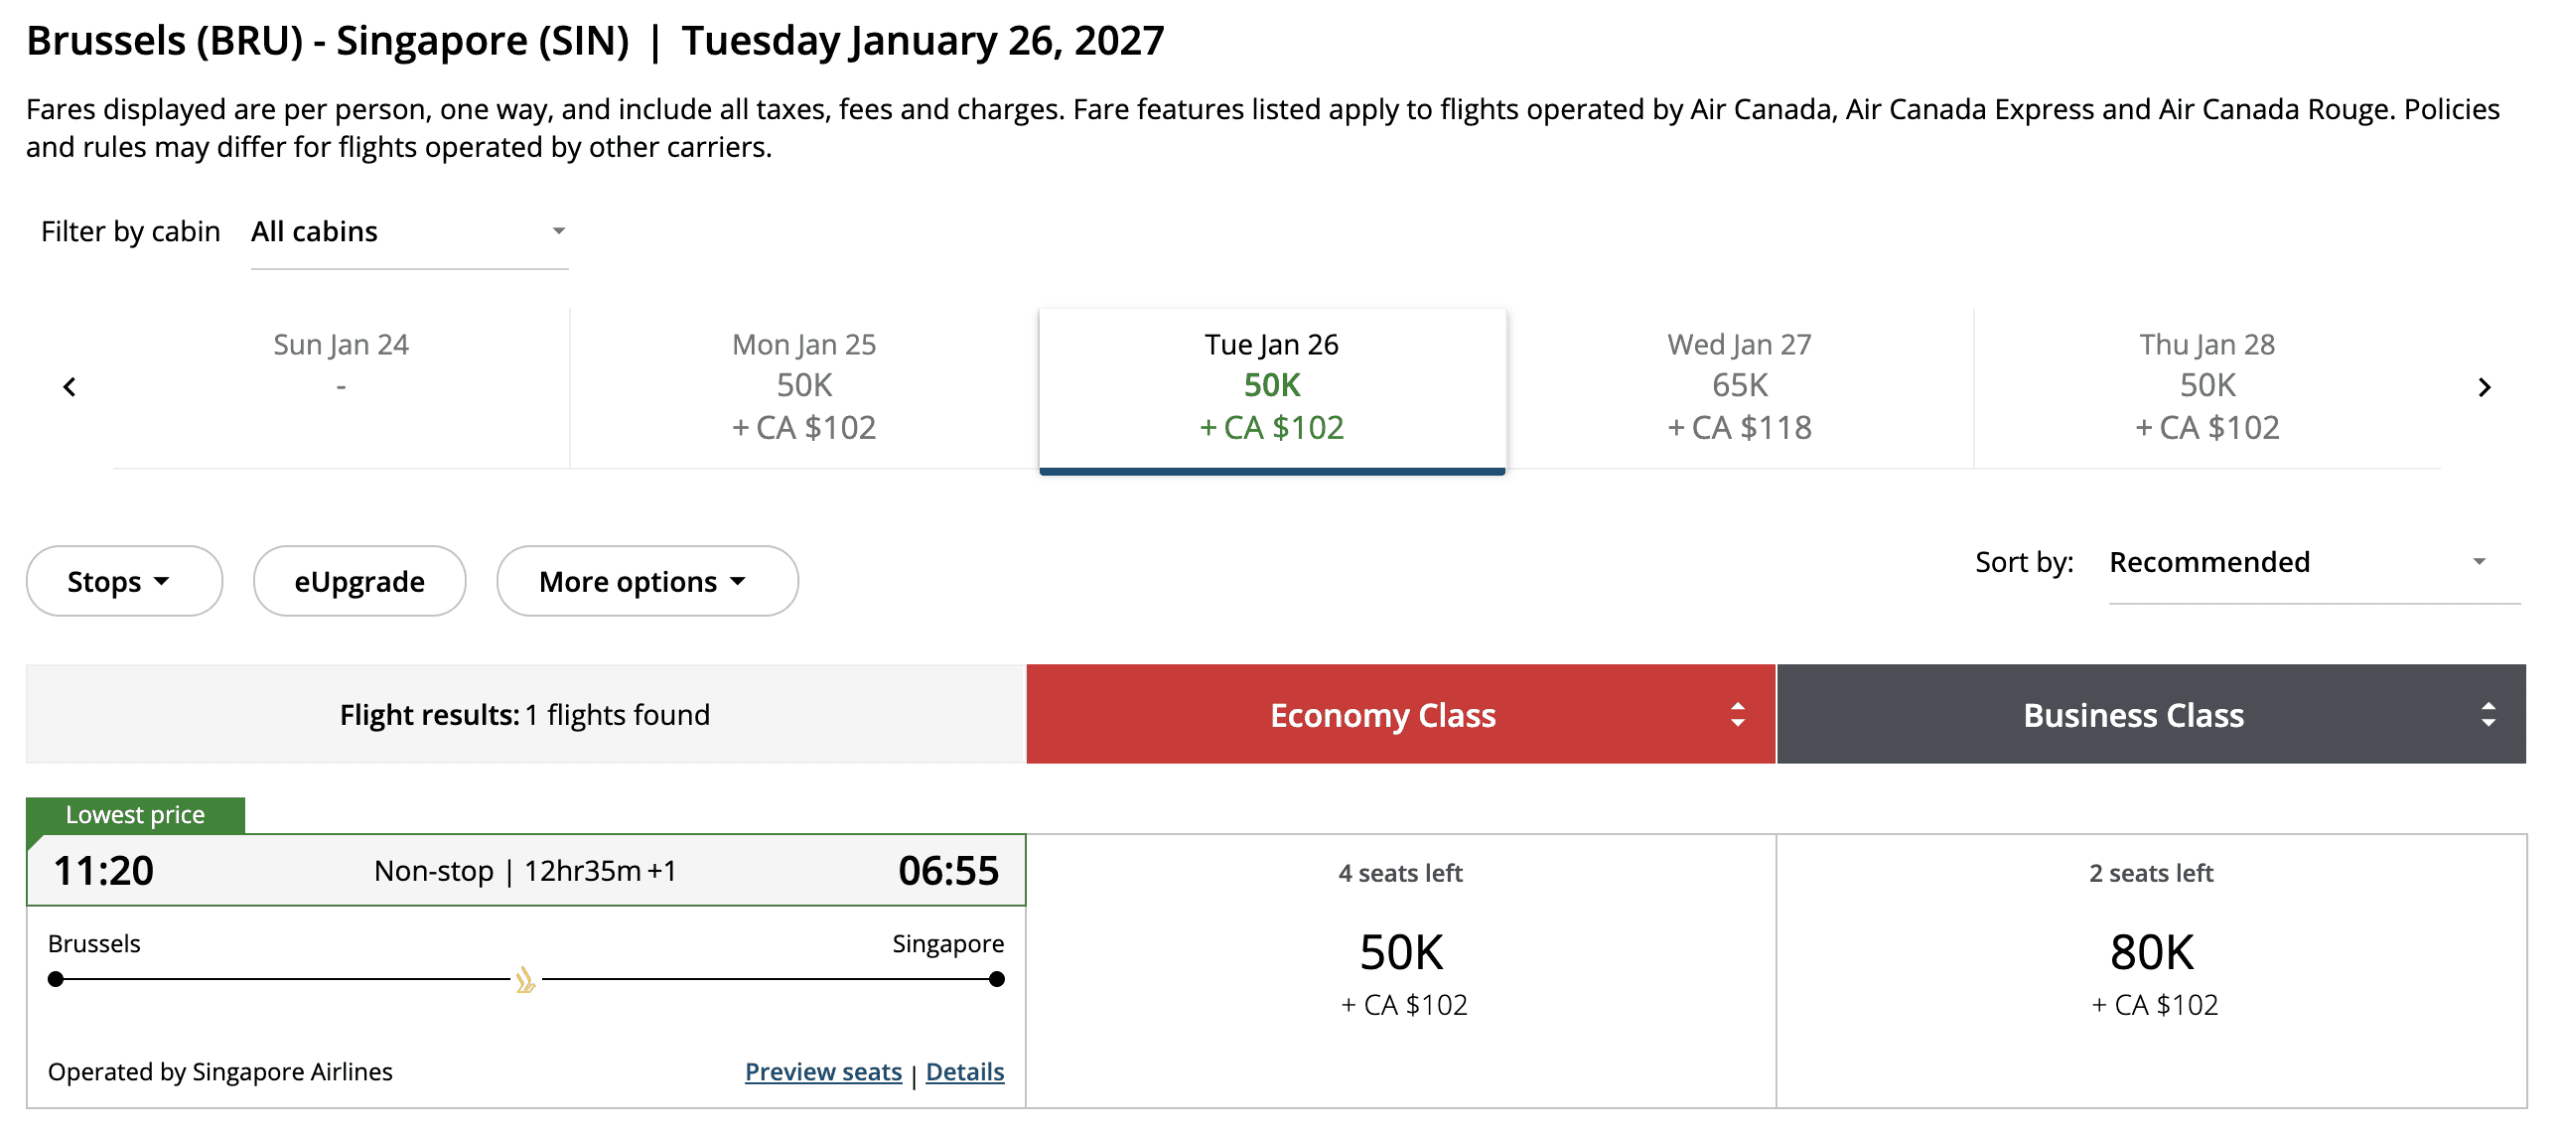Open the flight Details link
The width and height of the screenshot is (2560, 1132).
coord(964,1071)
